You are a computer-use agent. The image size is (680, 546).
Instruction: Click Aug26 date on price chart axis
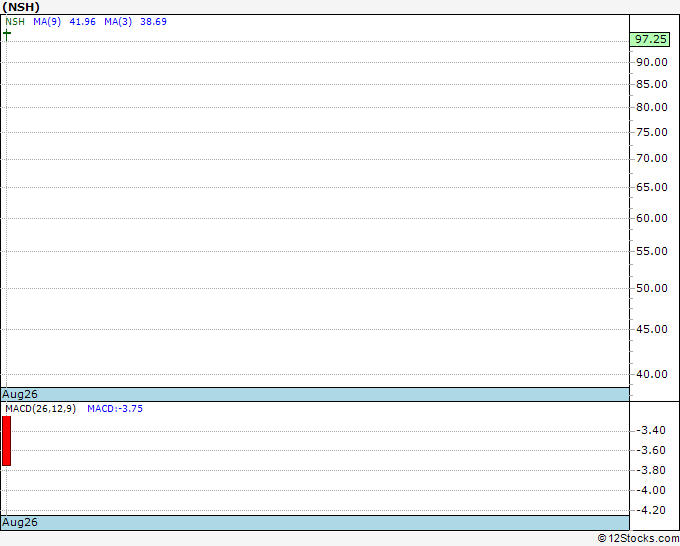coord(20,394)
